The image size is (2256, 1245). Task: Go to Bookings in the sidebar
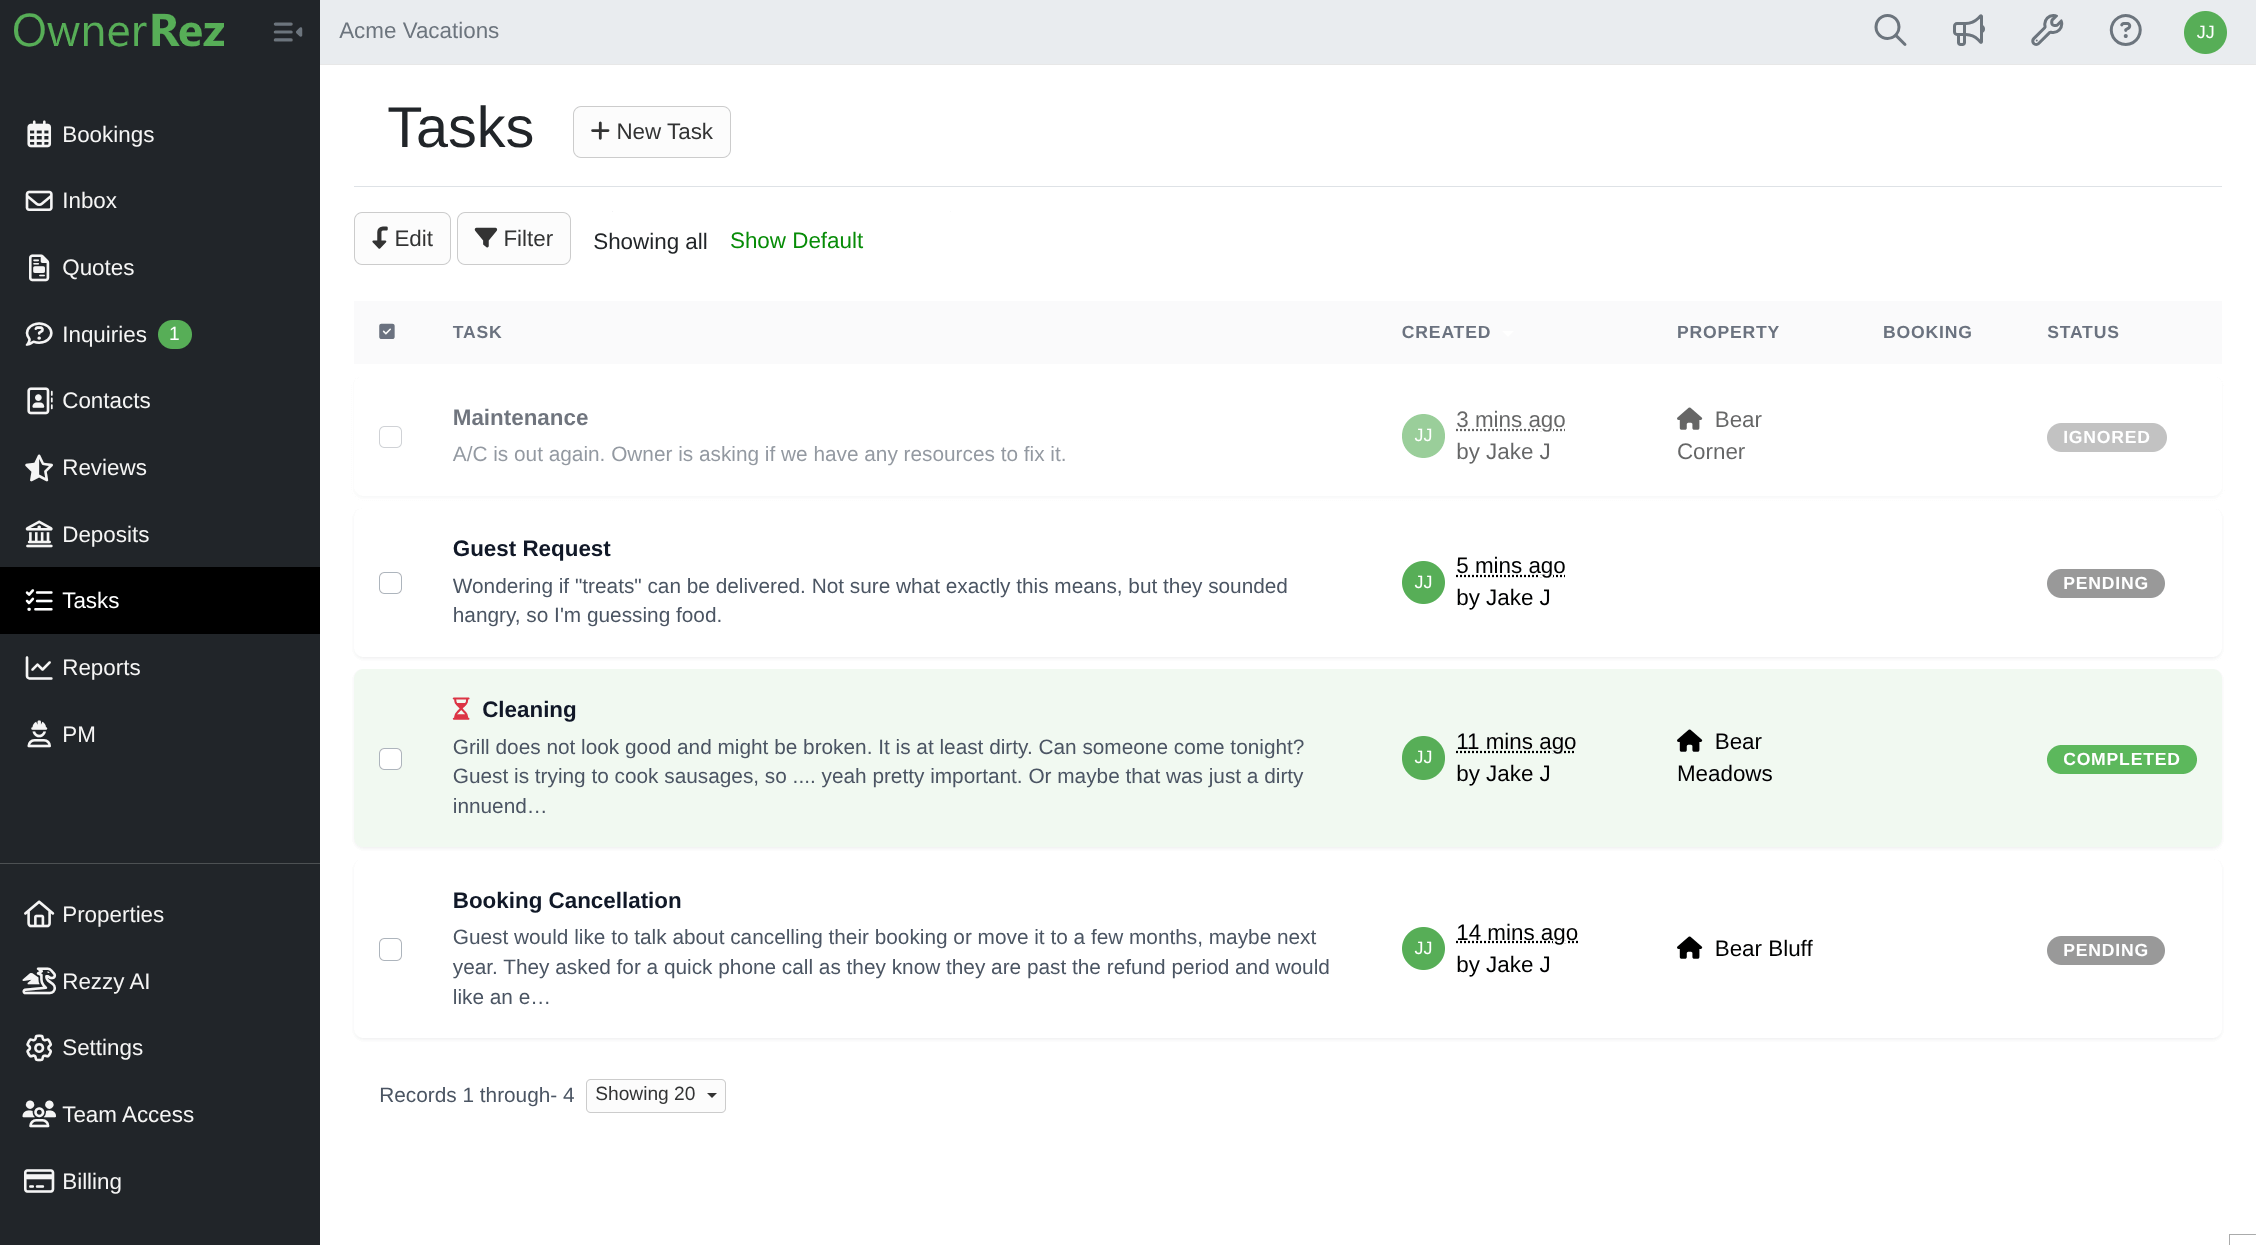[160, 134]
